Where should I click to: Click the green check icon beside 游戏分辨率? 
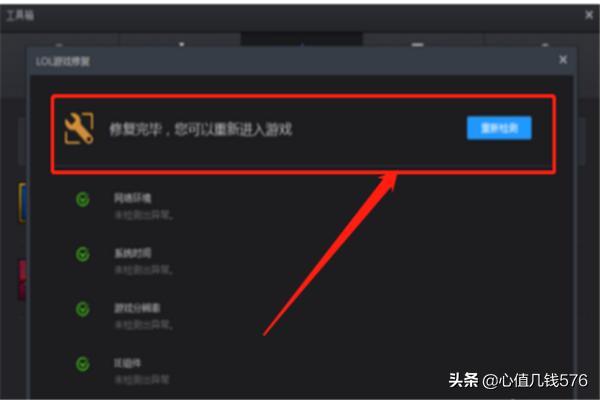click(83, 309)
